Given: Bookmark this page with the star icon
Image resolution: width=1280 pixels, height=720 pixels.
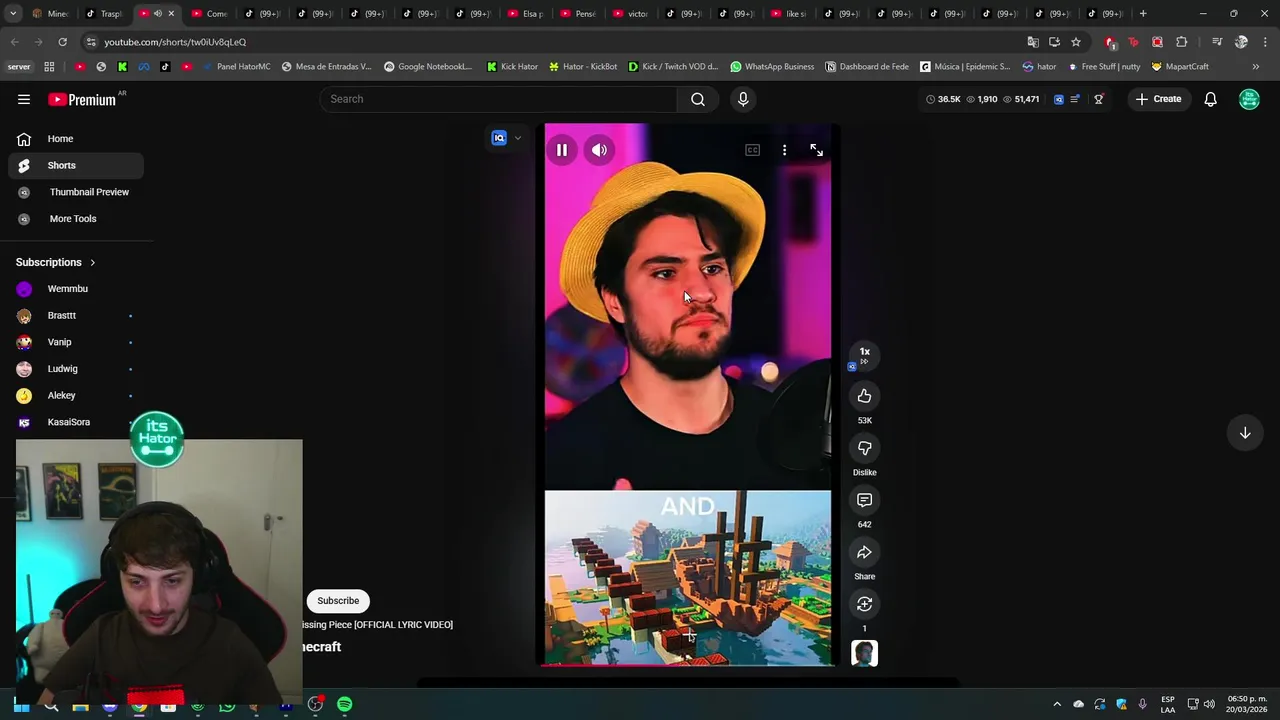Looking at the screenshot, I should click(x=1076, y=42).
